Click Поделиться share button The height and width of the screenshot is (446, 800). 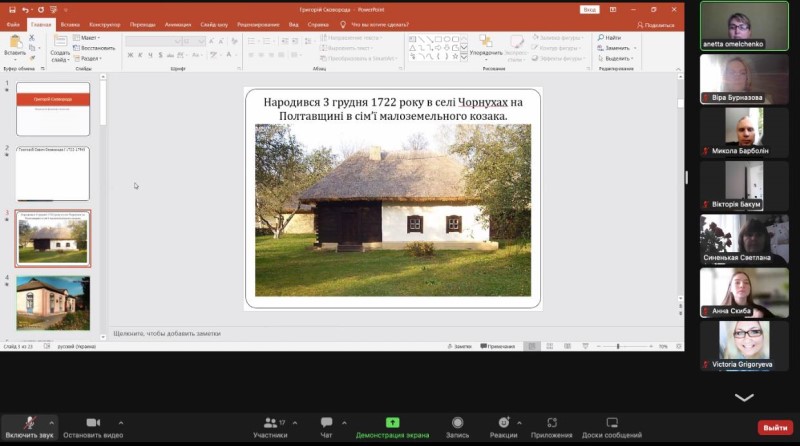coord(656,24)
